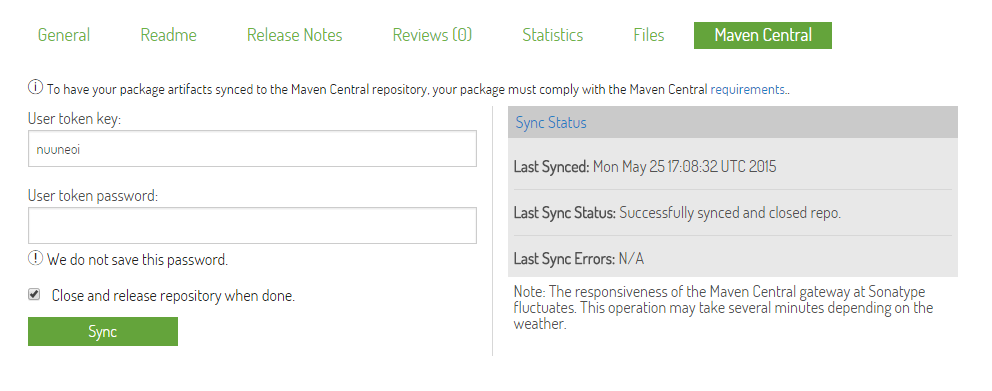View the Reviews (0) tab

point(432,35)
